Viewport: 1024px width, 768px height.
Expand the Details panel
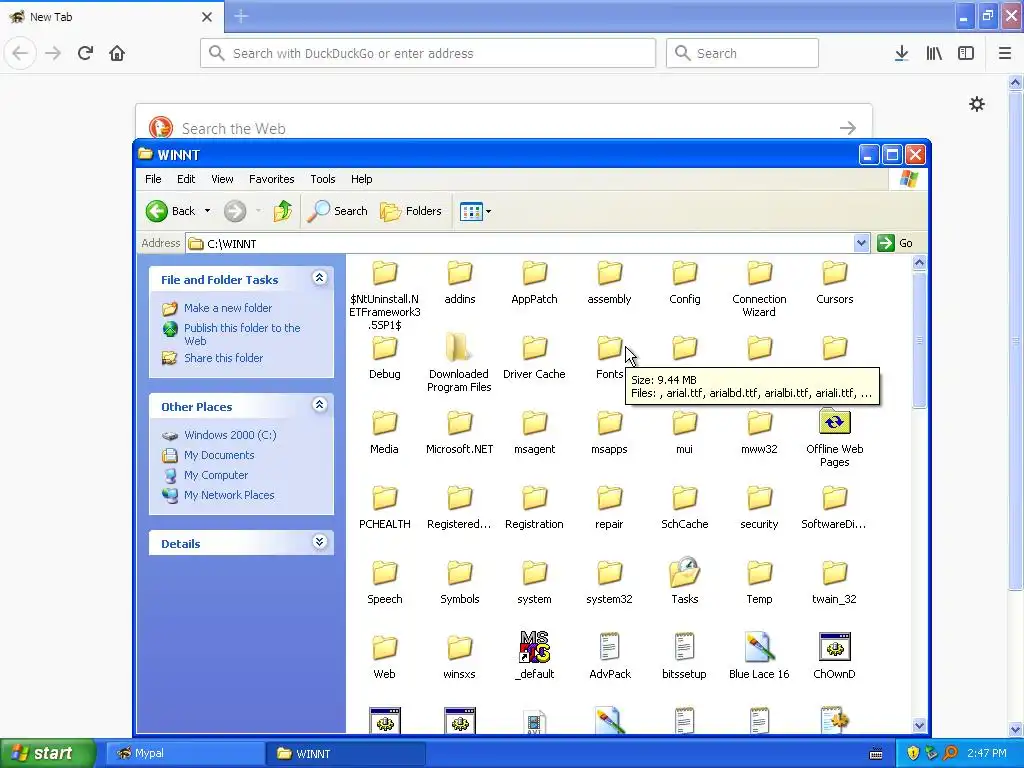pos(319,543)
